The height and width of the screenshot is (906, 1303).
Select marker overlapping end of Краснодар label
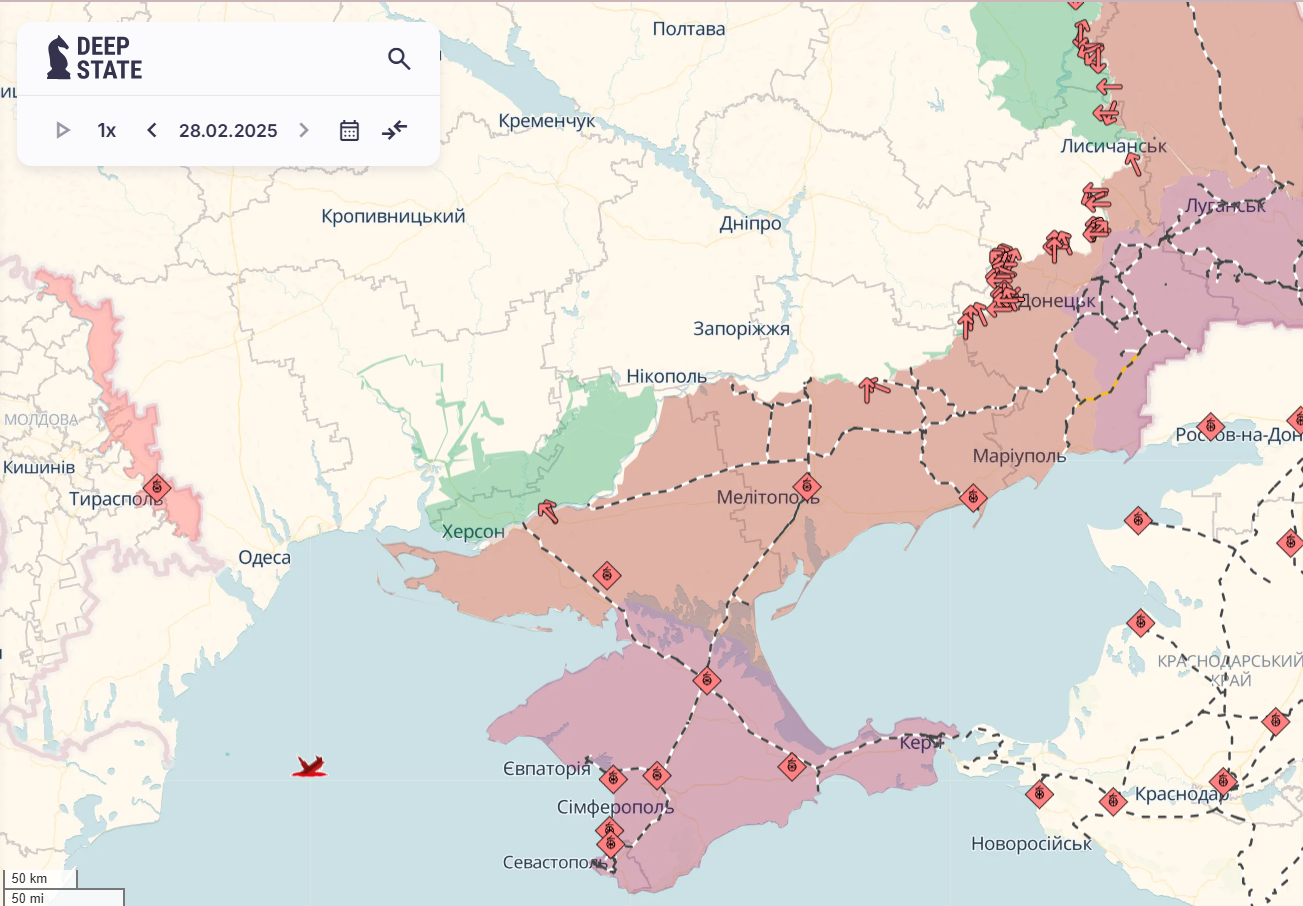click(1223, 782)
